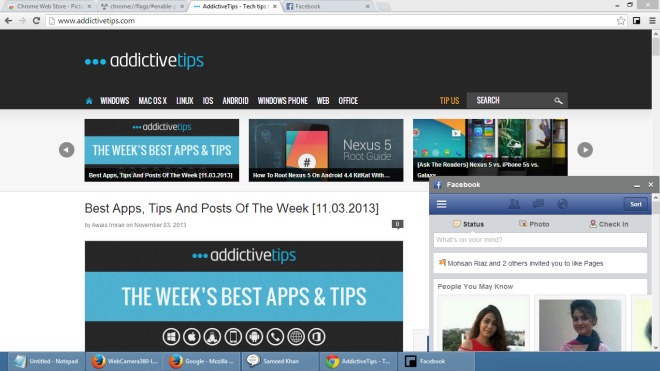This screenshot has width=660, height=371.
Task: Switch to Chrome Web Store tab
Action: pos(50,6)
